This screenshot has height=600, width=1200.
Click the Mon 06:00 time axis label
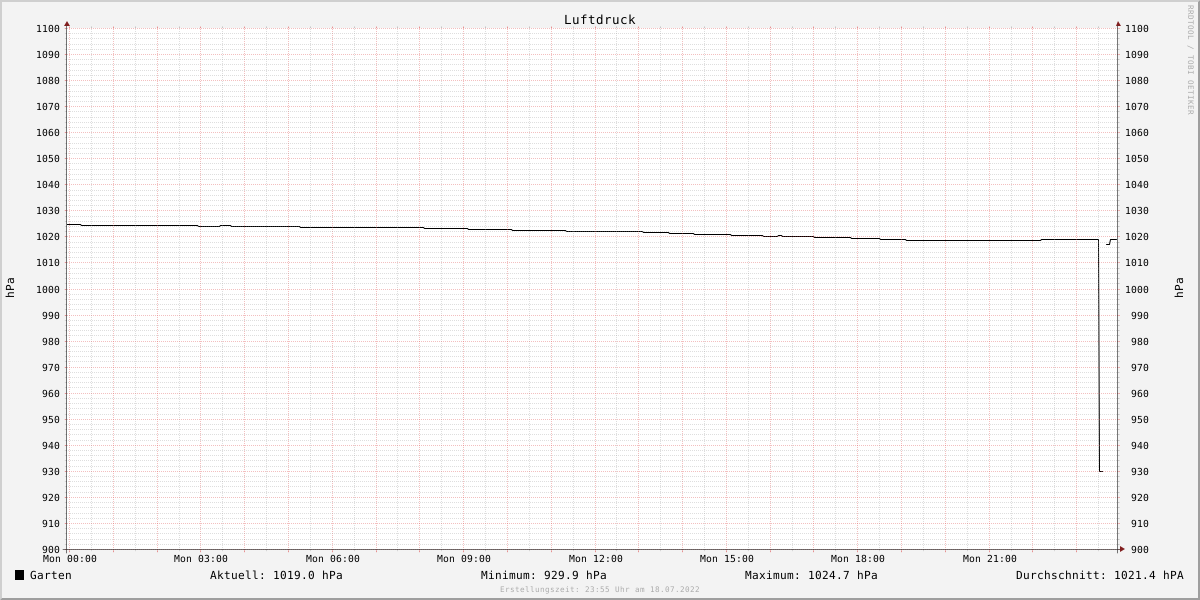[x=333, y=559]
